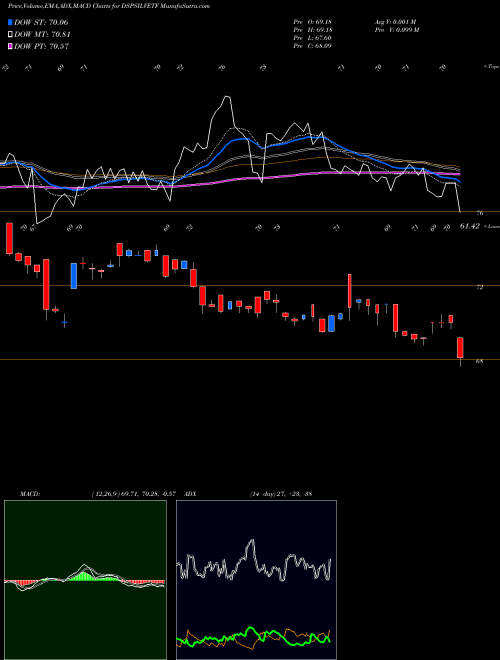This screenshot has width=500, height=660.
Task: Click the 'Pre L: 67.60' value
Action: 313,38
